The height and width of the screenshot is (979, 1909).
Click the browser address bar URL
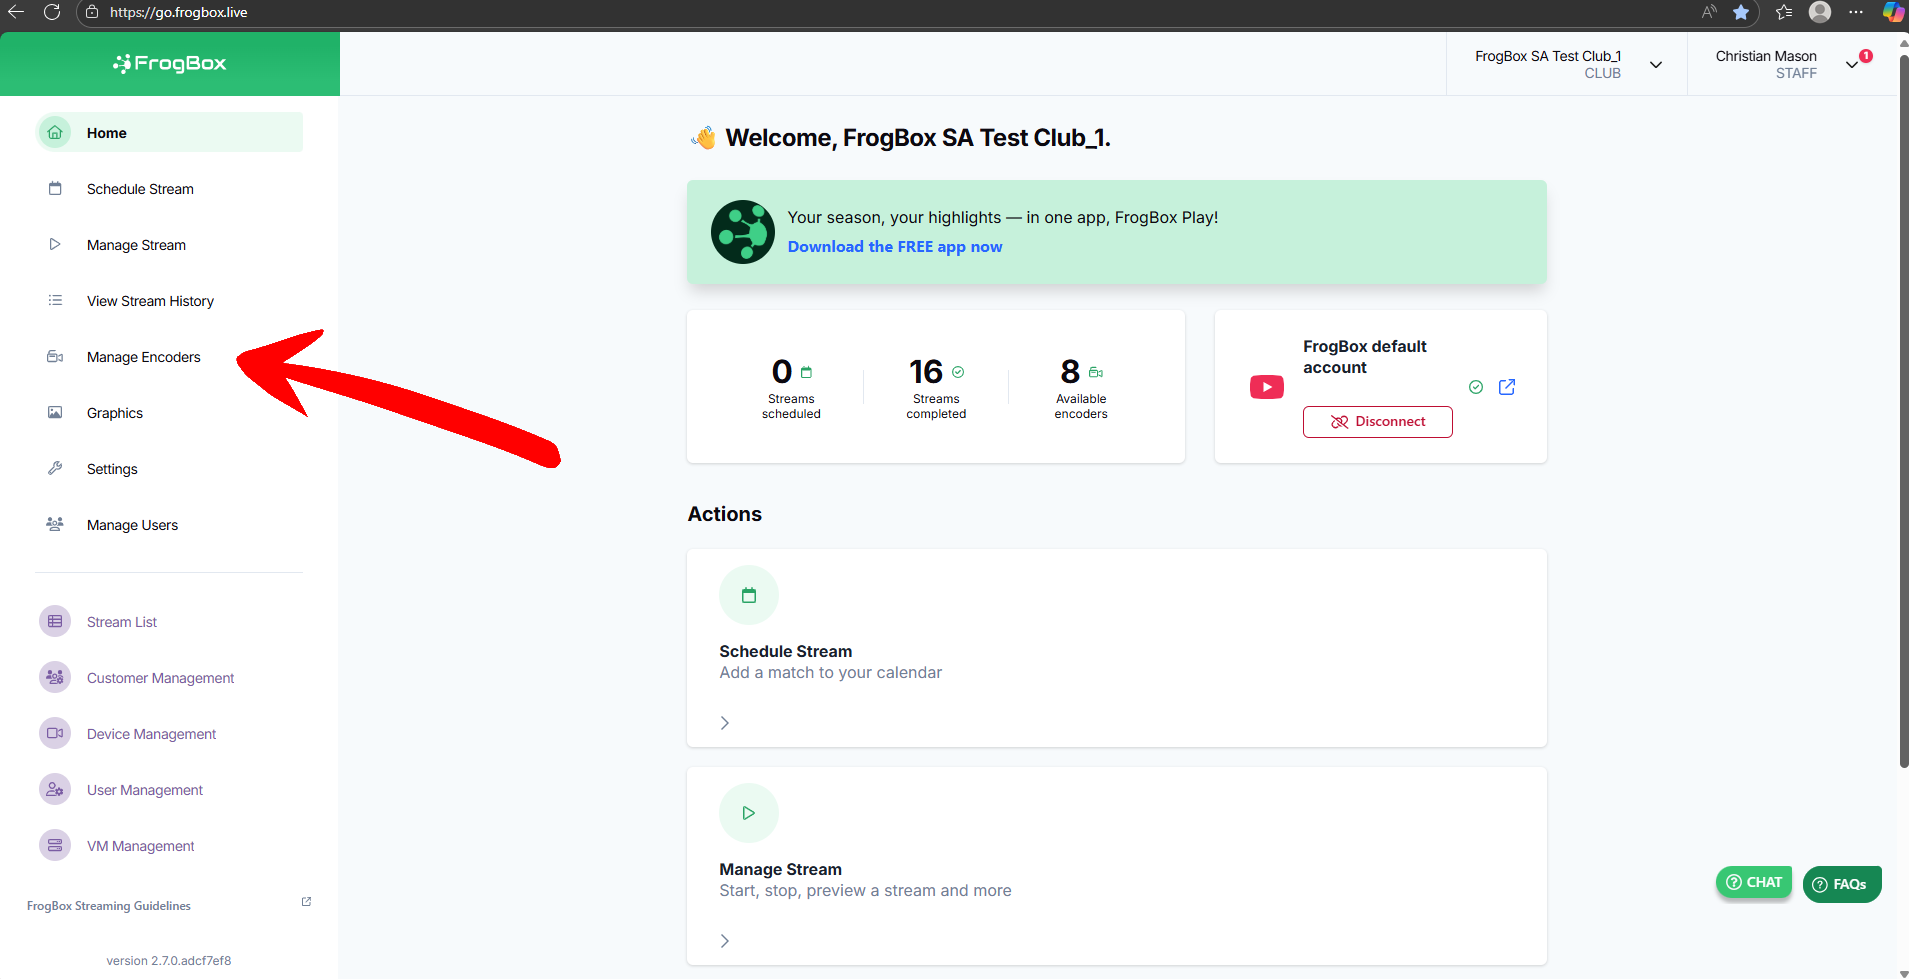pos(179,12)
